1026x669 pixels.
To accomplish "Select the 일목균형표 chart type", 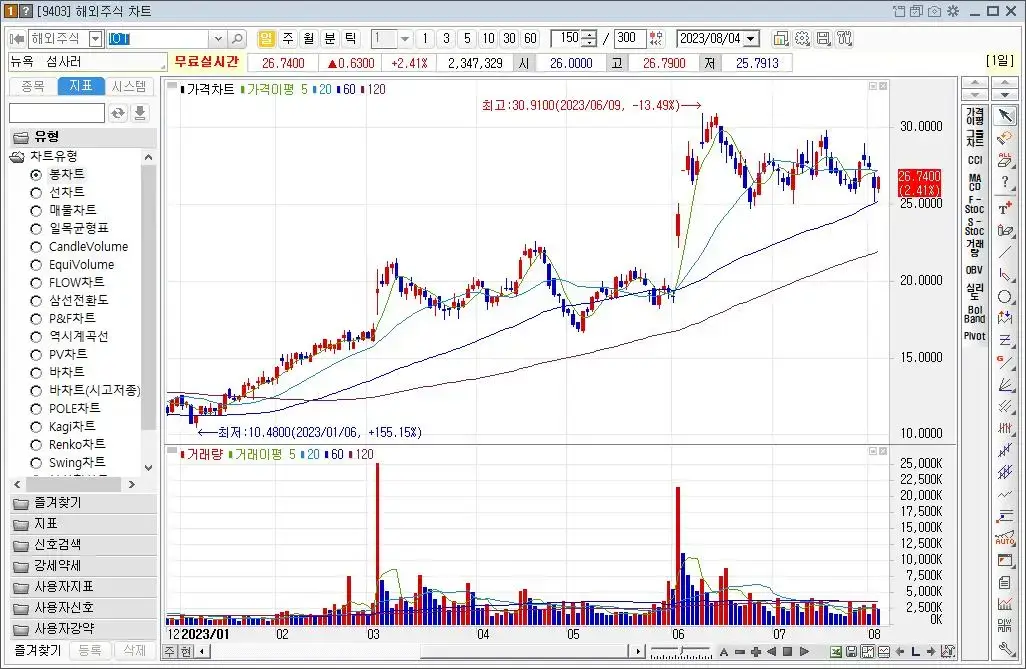I will [x=69, y=228].
